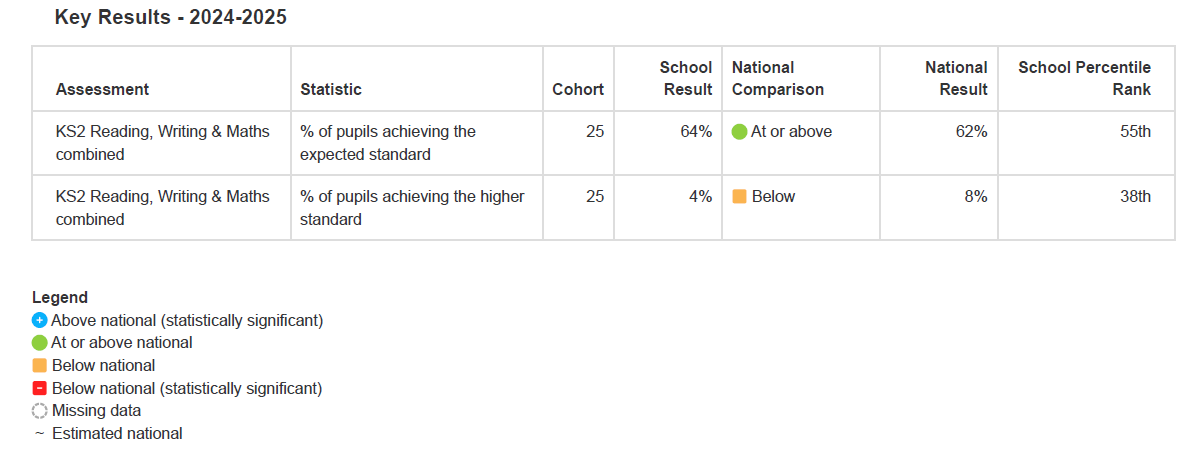Image resolution: width=1194 pixels, height=463 pixels.
Task: Click the National Result column header
Action: pos(956,78)
